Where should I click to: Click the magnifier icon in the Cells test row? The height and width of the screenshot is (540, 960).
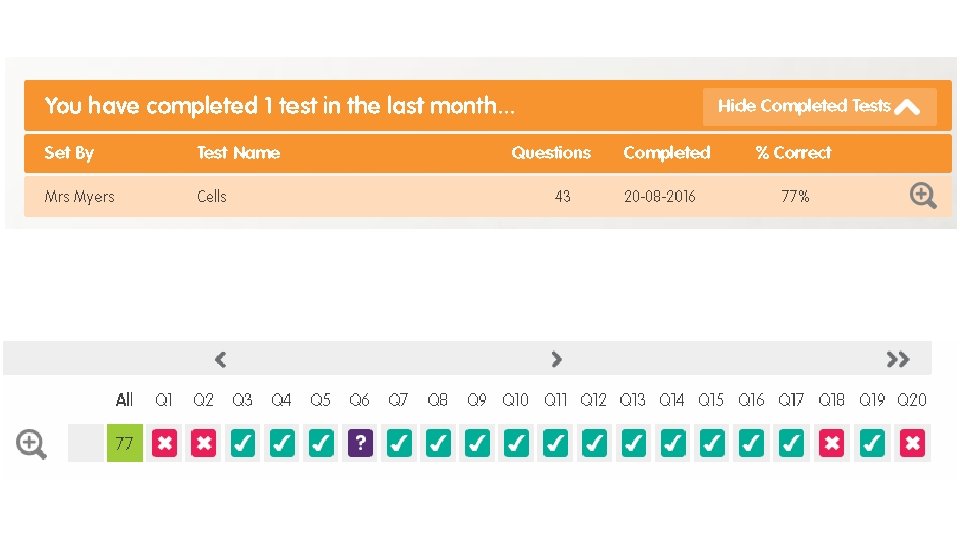(x=923, y=196)
